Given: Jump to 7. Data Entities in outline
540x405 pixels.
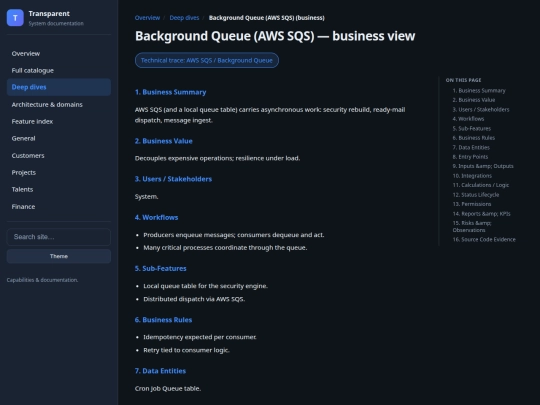Looking at the screenshot, I should click(471, 147).
